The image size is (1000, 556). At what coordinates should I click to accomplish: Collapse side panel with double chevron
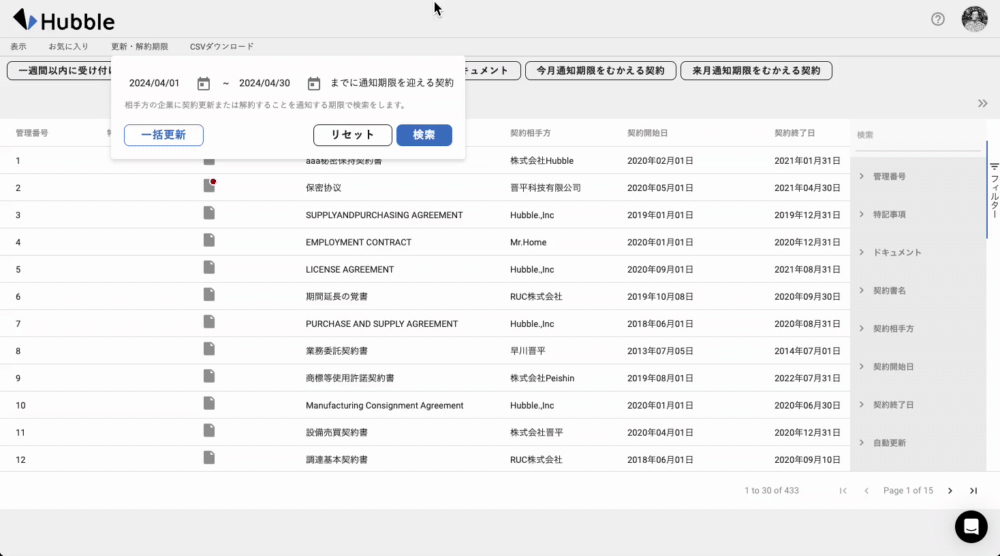pos(982,103)
